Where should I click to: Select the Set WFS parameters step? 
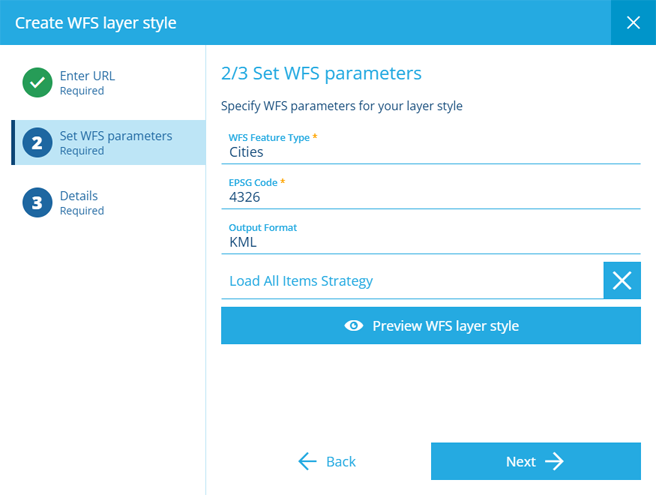point(109,143)
